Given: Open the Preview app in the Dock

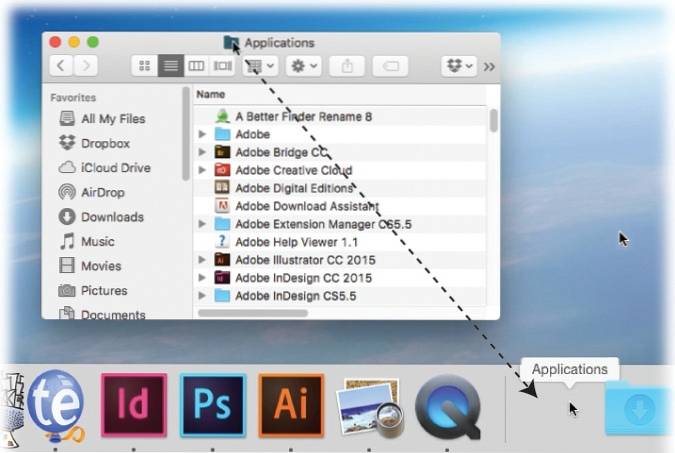Looking at the screenshot, I should pos(369,407).
